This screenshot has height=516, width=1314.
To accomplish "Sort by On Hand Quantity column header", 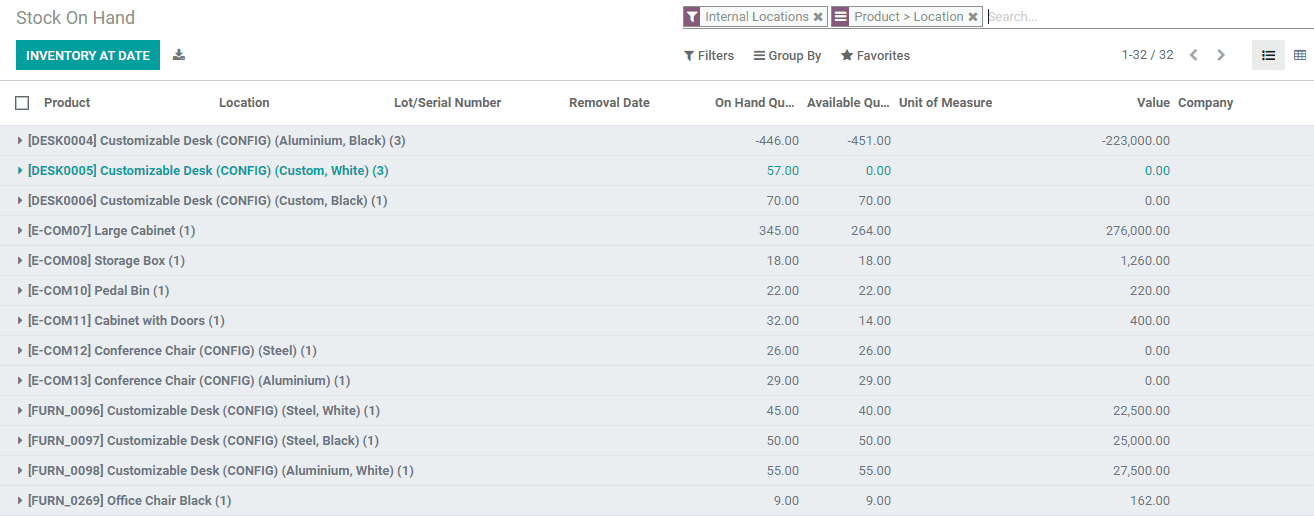I will click(x=755, y=103).
